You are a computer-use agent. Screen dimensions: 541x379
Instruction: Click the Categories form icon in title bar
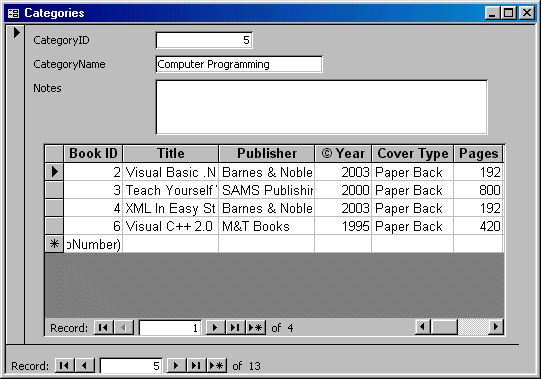13,13
